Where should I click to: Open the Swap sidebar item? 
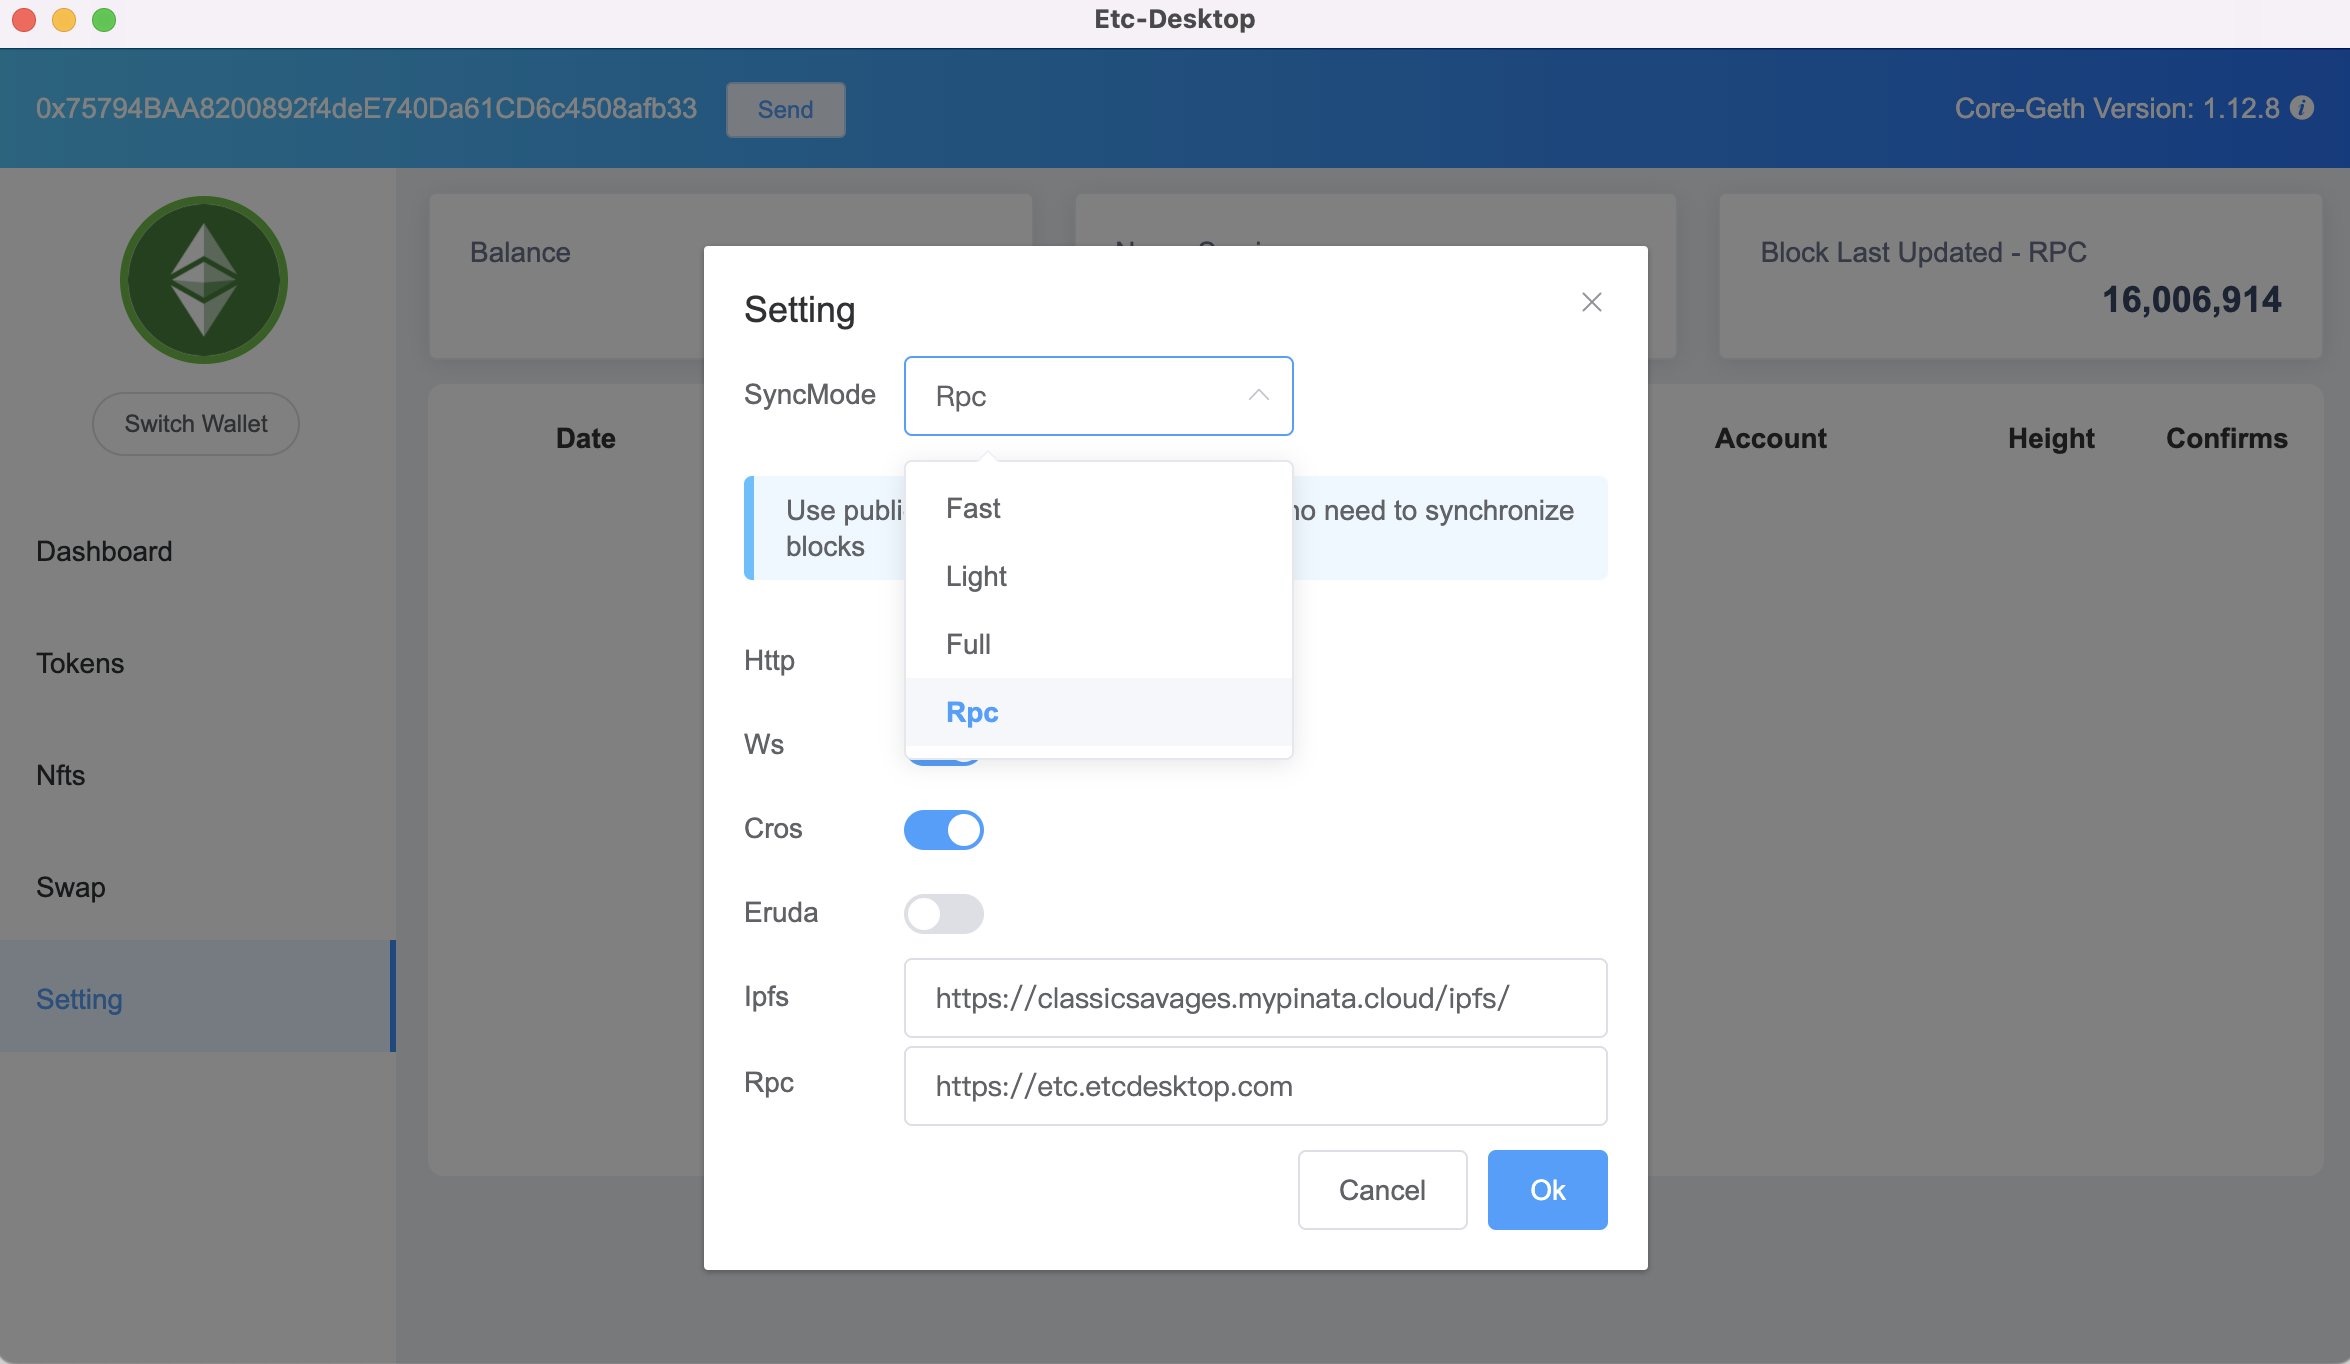(x=198, y=887)
